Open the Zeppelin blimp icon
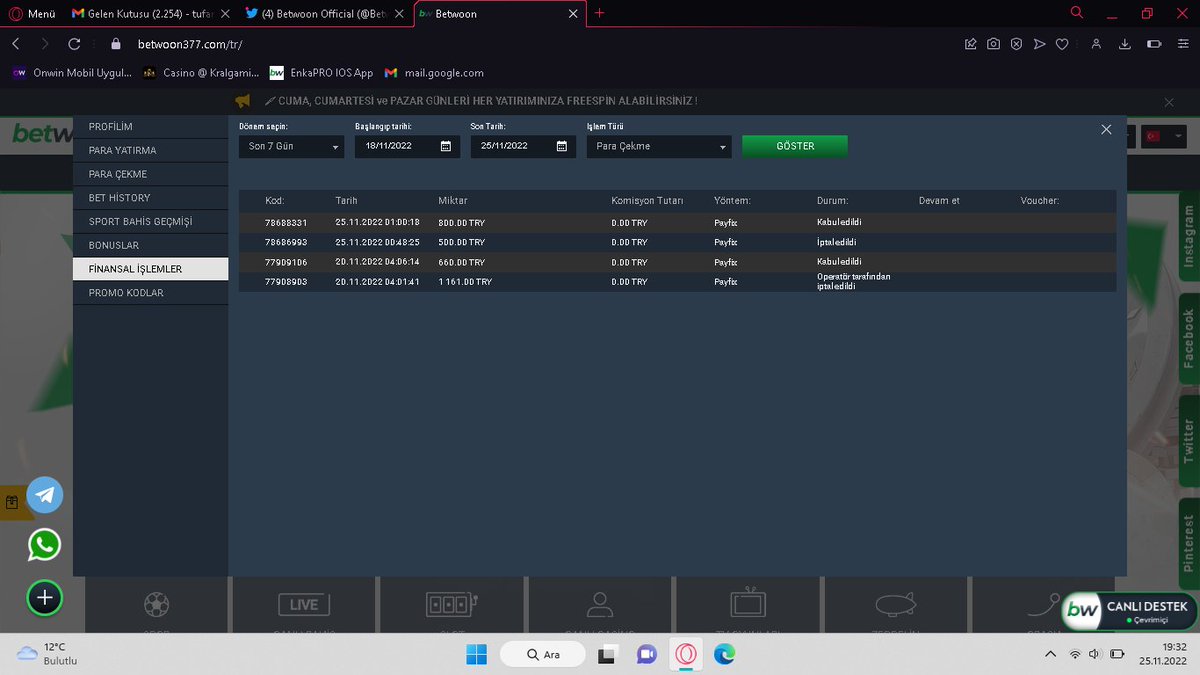Image resolution: width=1200 pixels, height=675 pixels. click(x=895, y=604)
